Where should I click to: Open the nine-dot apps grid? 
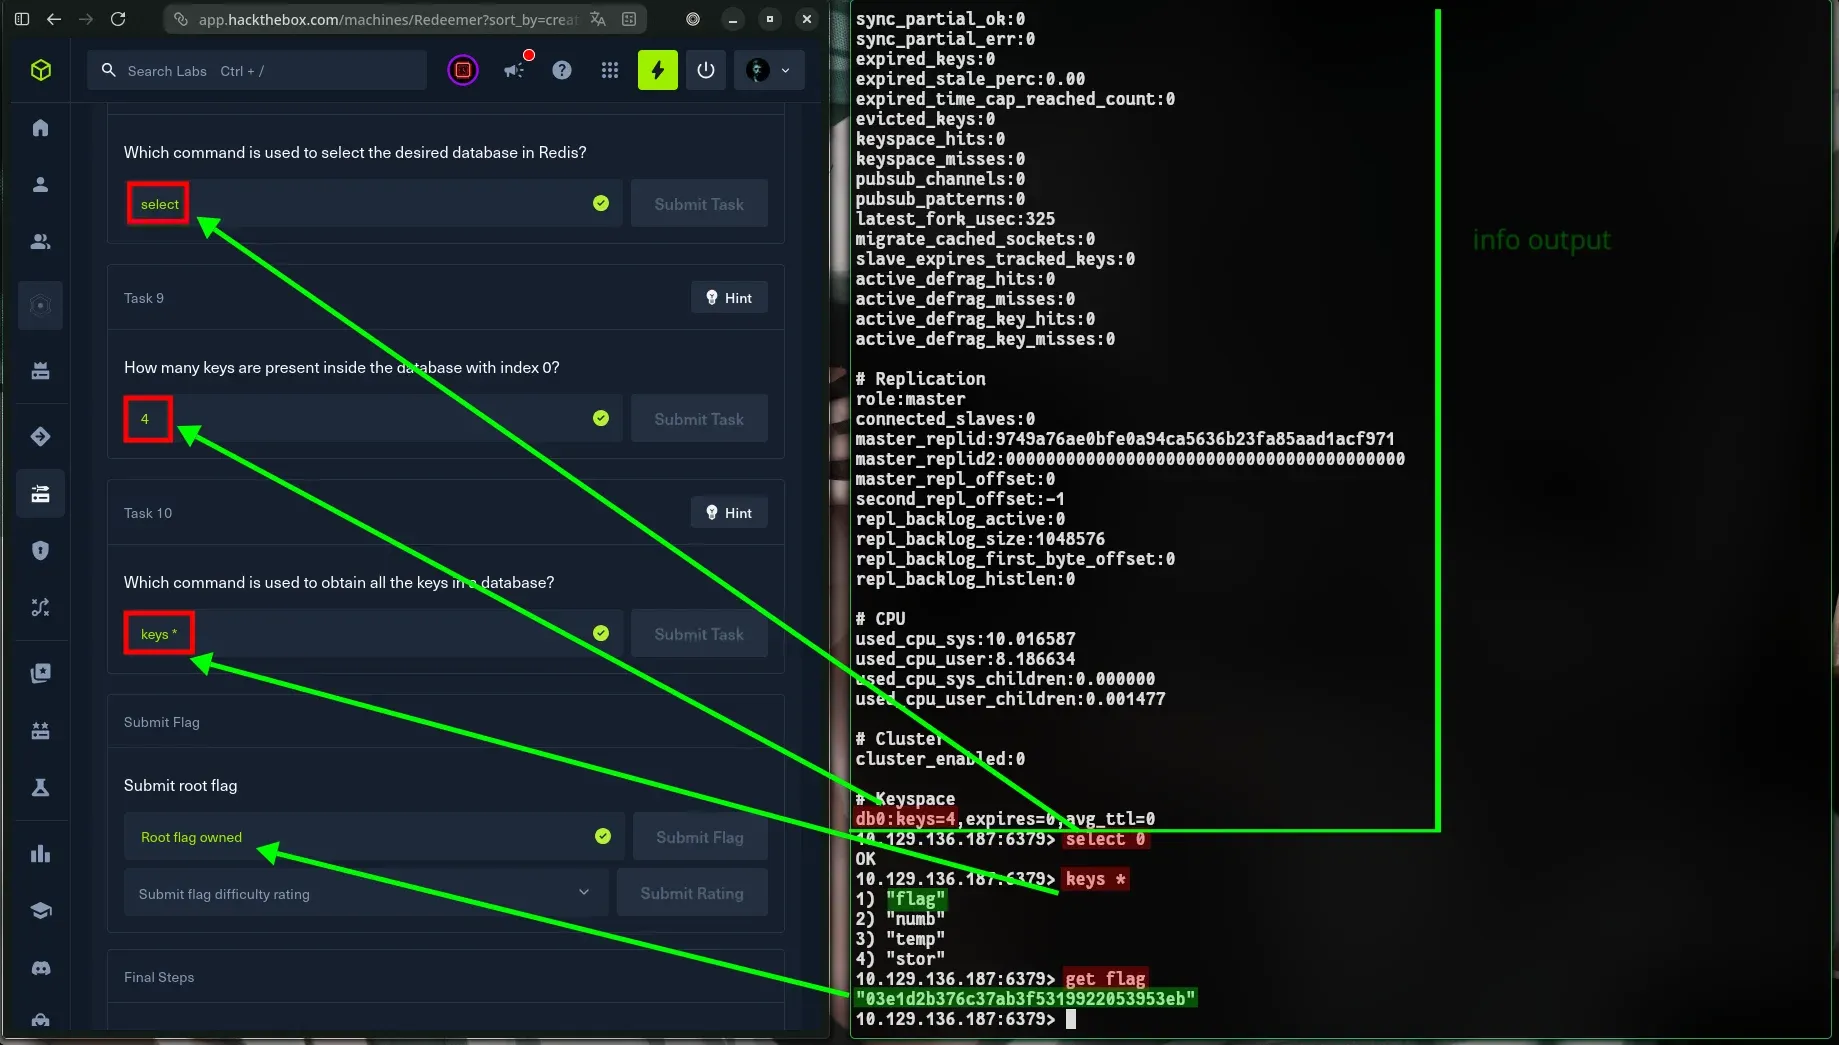(610, 70)
